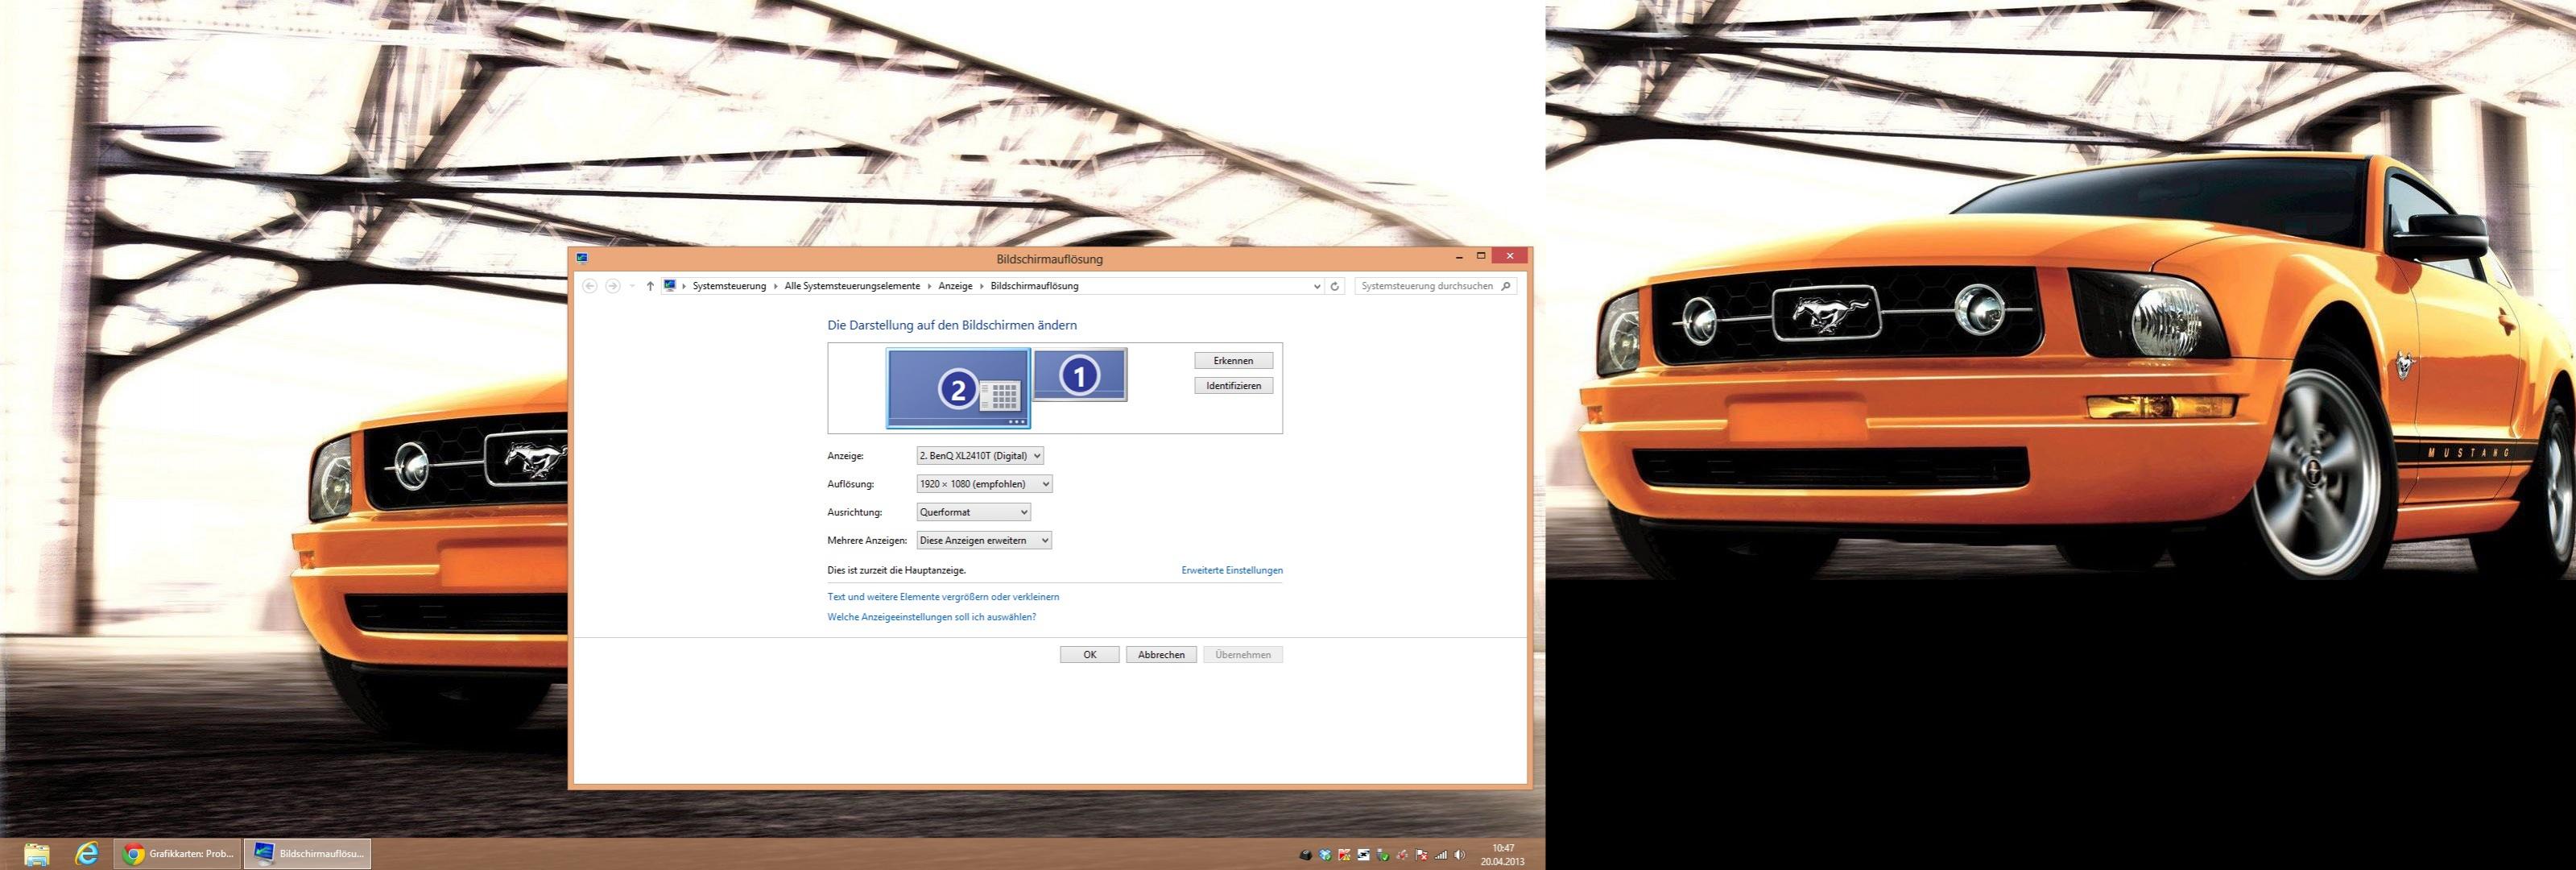Click the Action Center flag icon

[1421, 855]
